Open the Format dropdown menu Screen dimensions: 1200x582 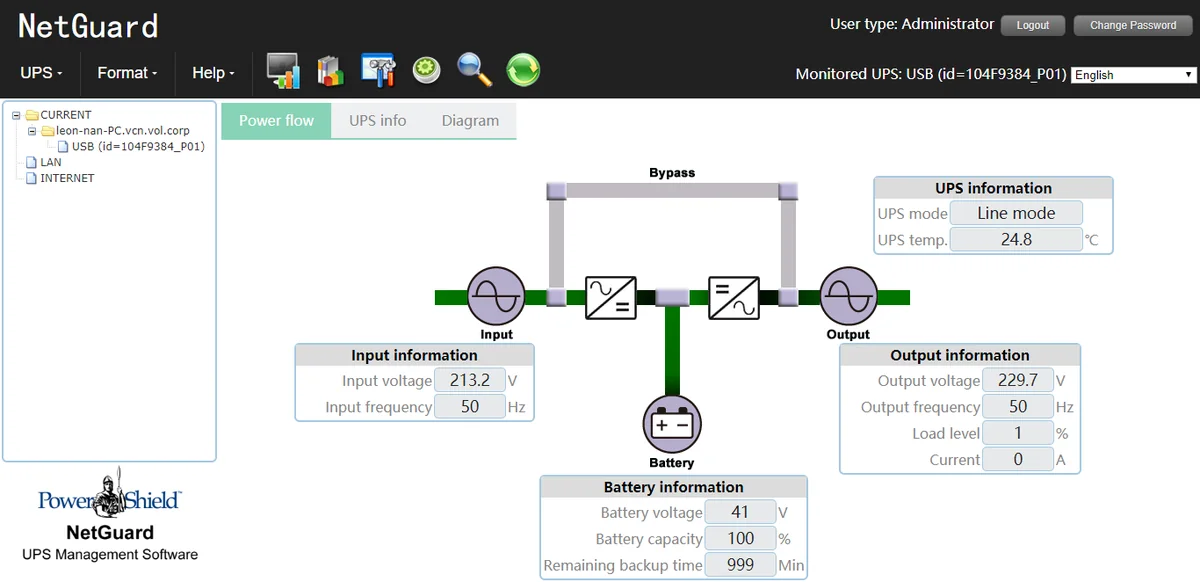pyautogui.click(x=126, y=73)
